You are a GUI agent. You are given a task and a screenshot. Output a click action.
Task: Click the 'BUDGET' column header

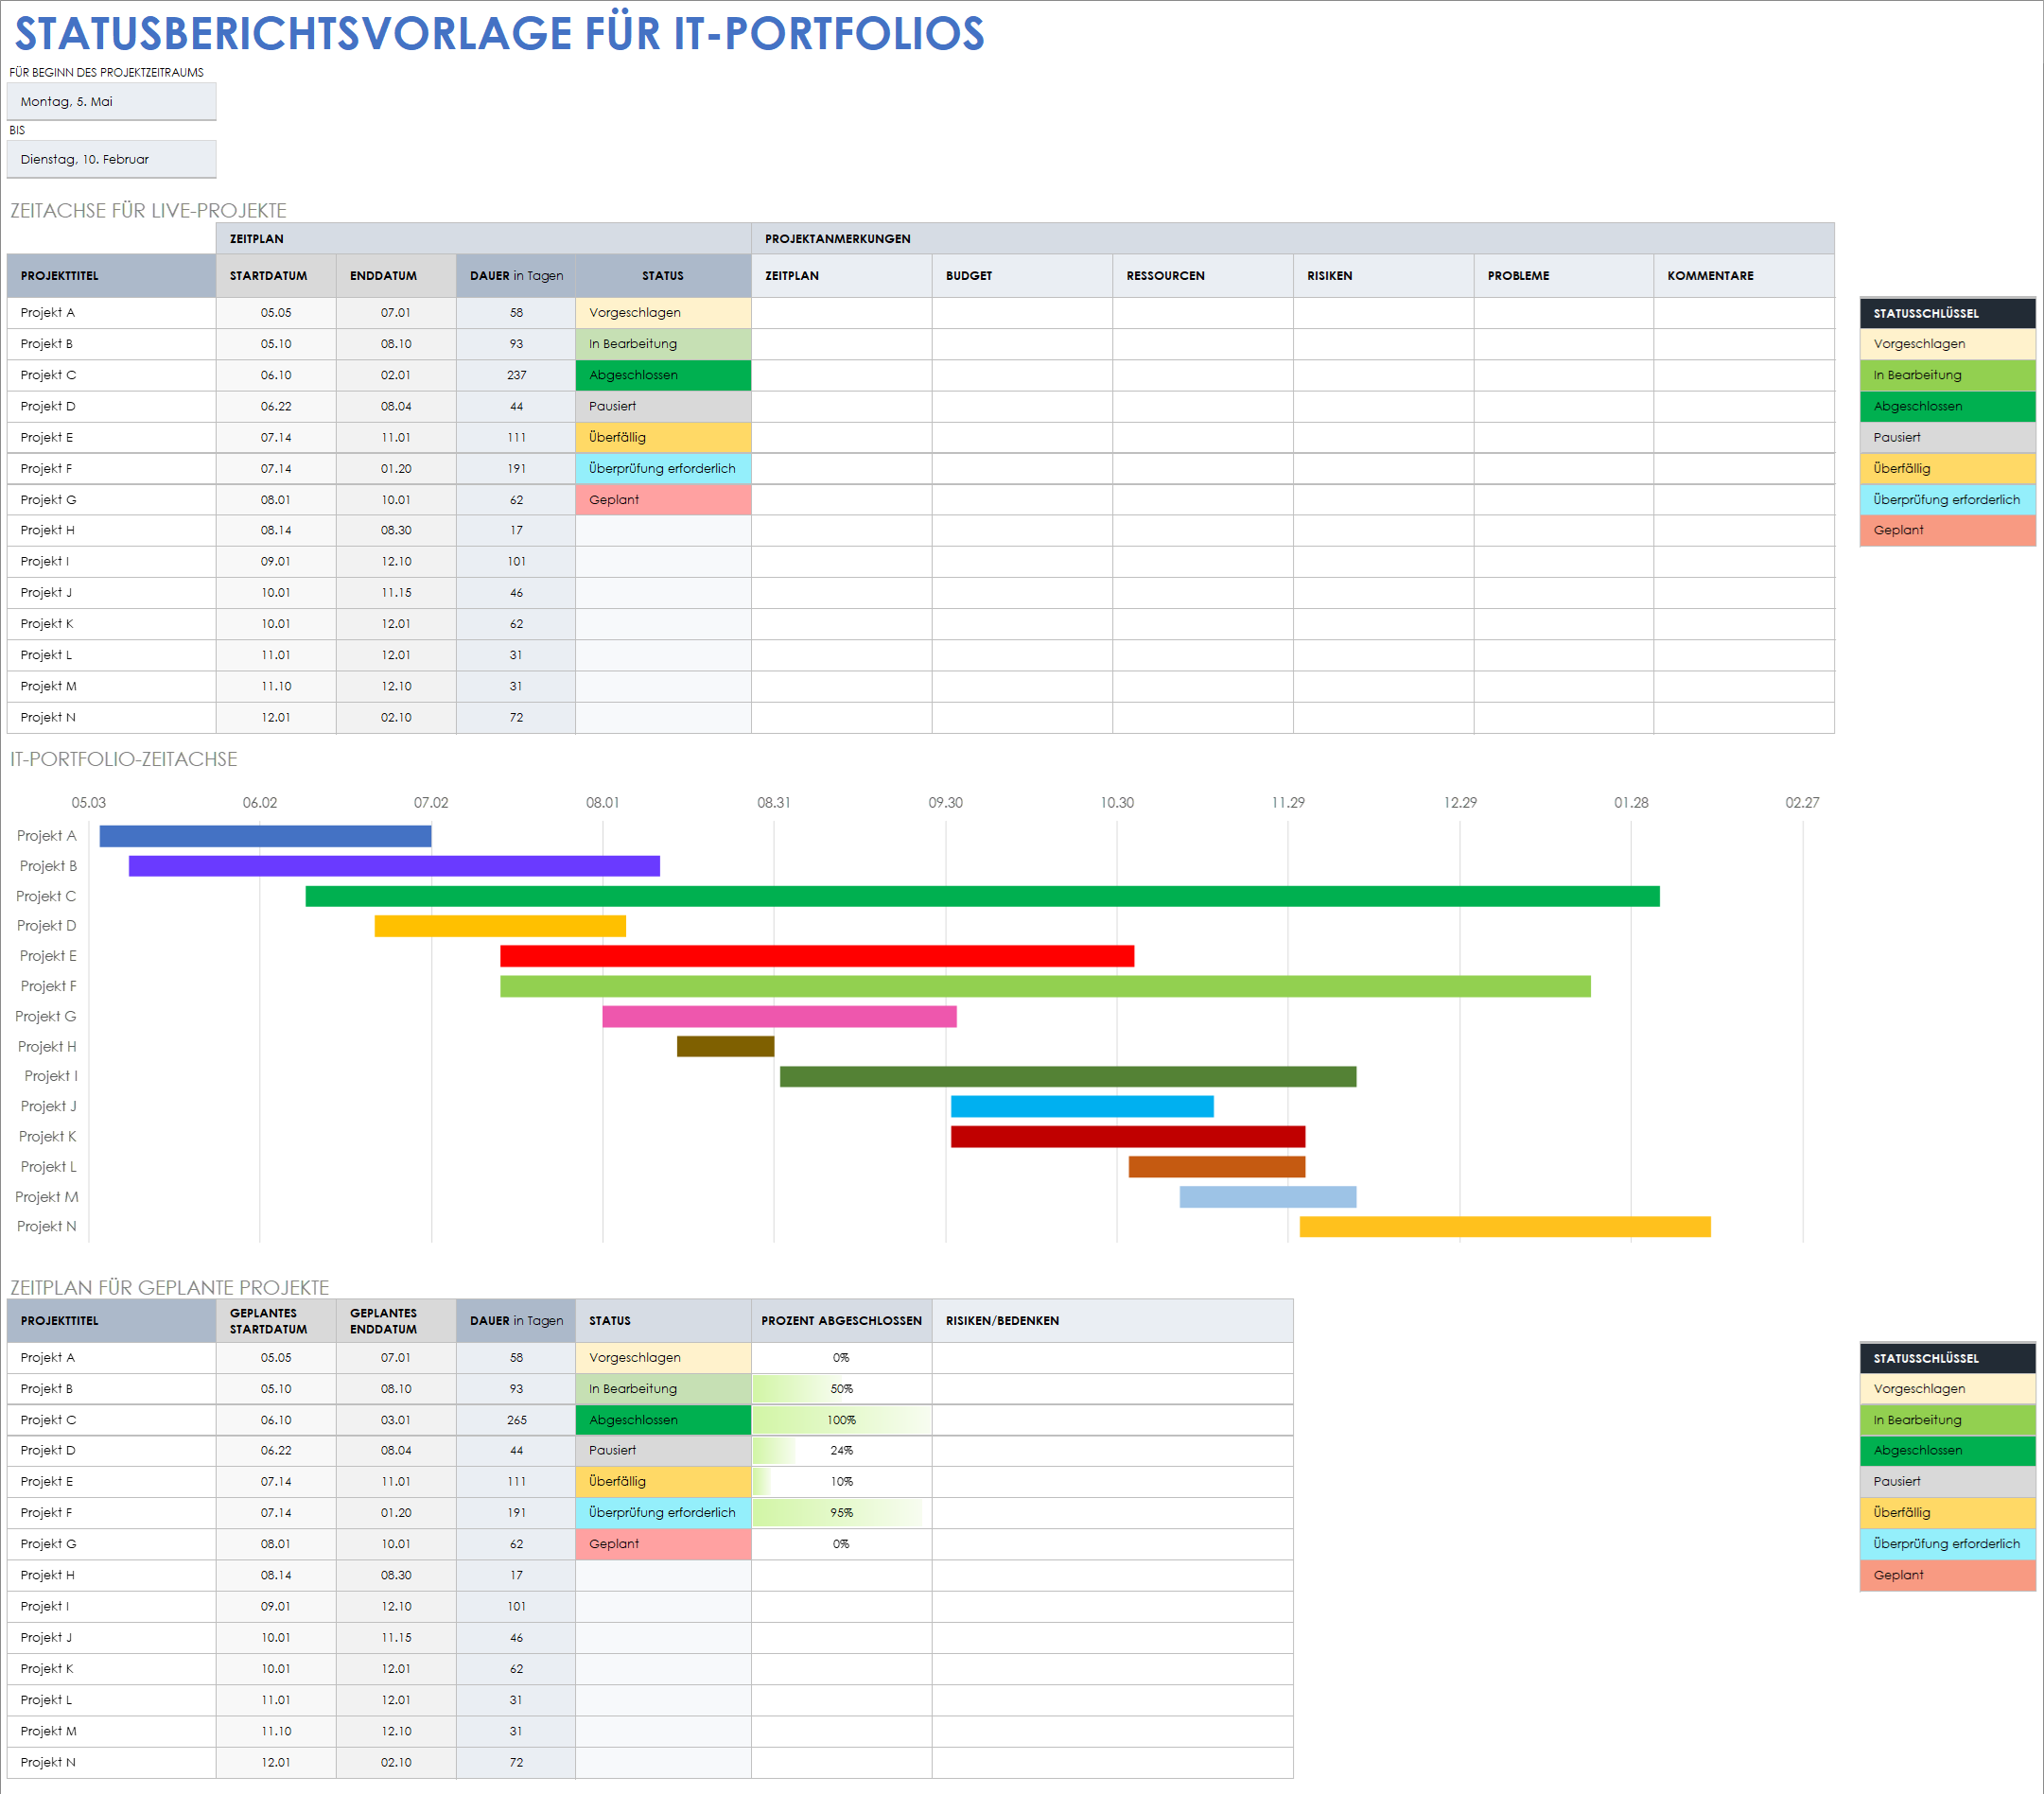pos(1022,276)
